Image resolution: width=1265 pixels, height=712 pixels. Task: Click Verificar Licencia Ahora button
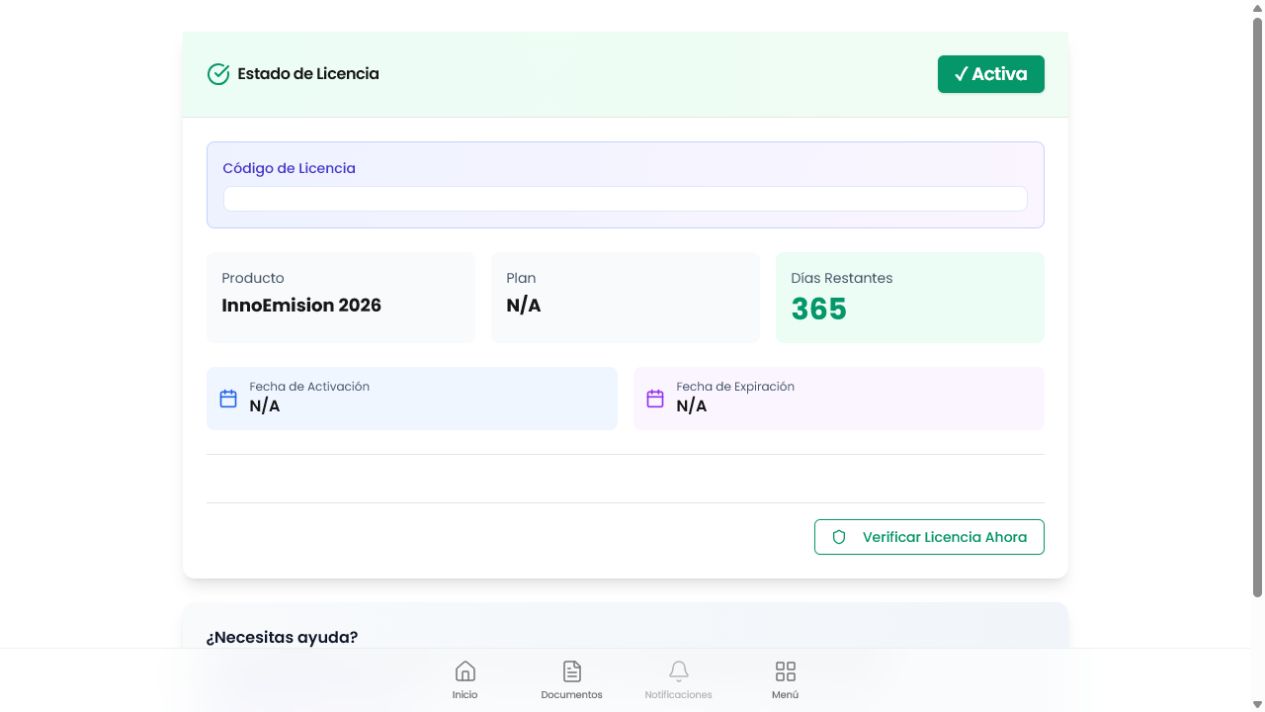click(929, 537)
